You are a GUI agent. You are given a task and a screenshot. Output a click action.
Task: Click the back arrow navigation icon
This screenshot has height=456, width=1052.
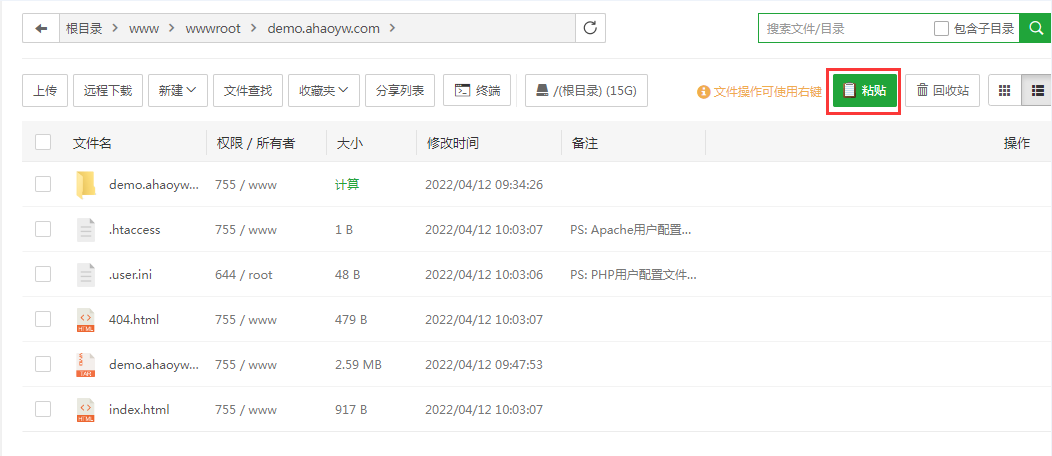pyautogui.click(x=41, y=29)
